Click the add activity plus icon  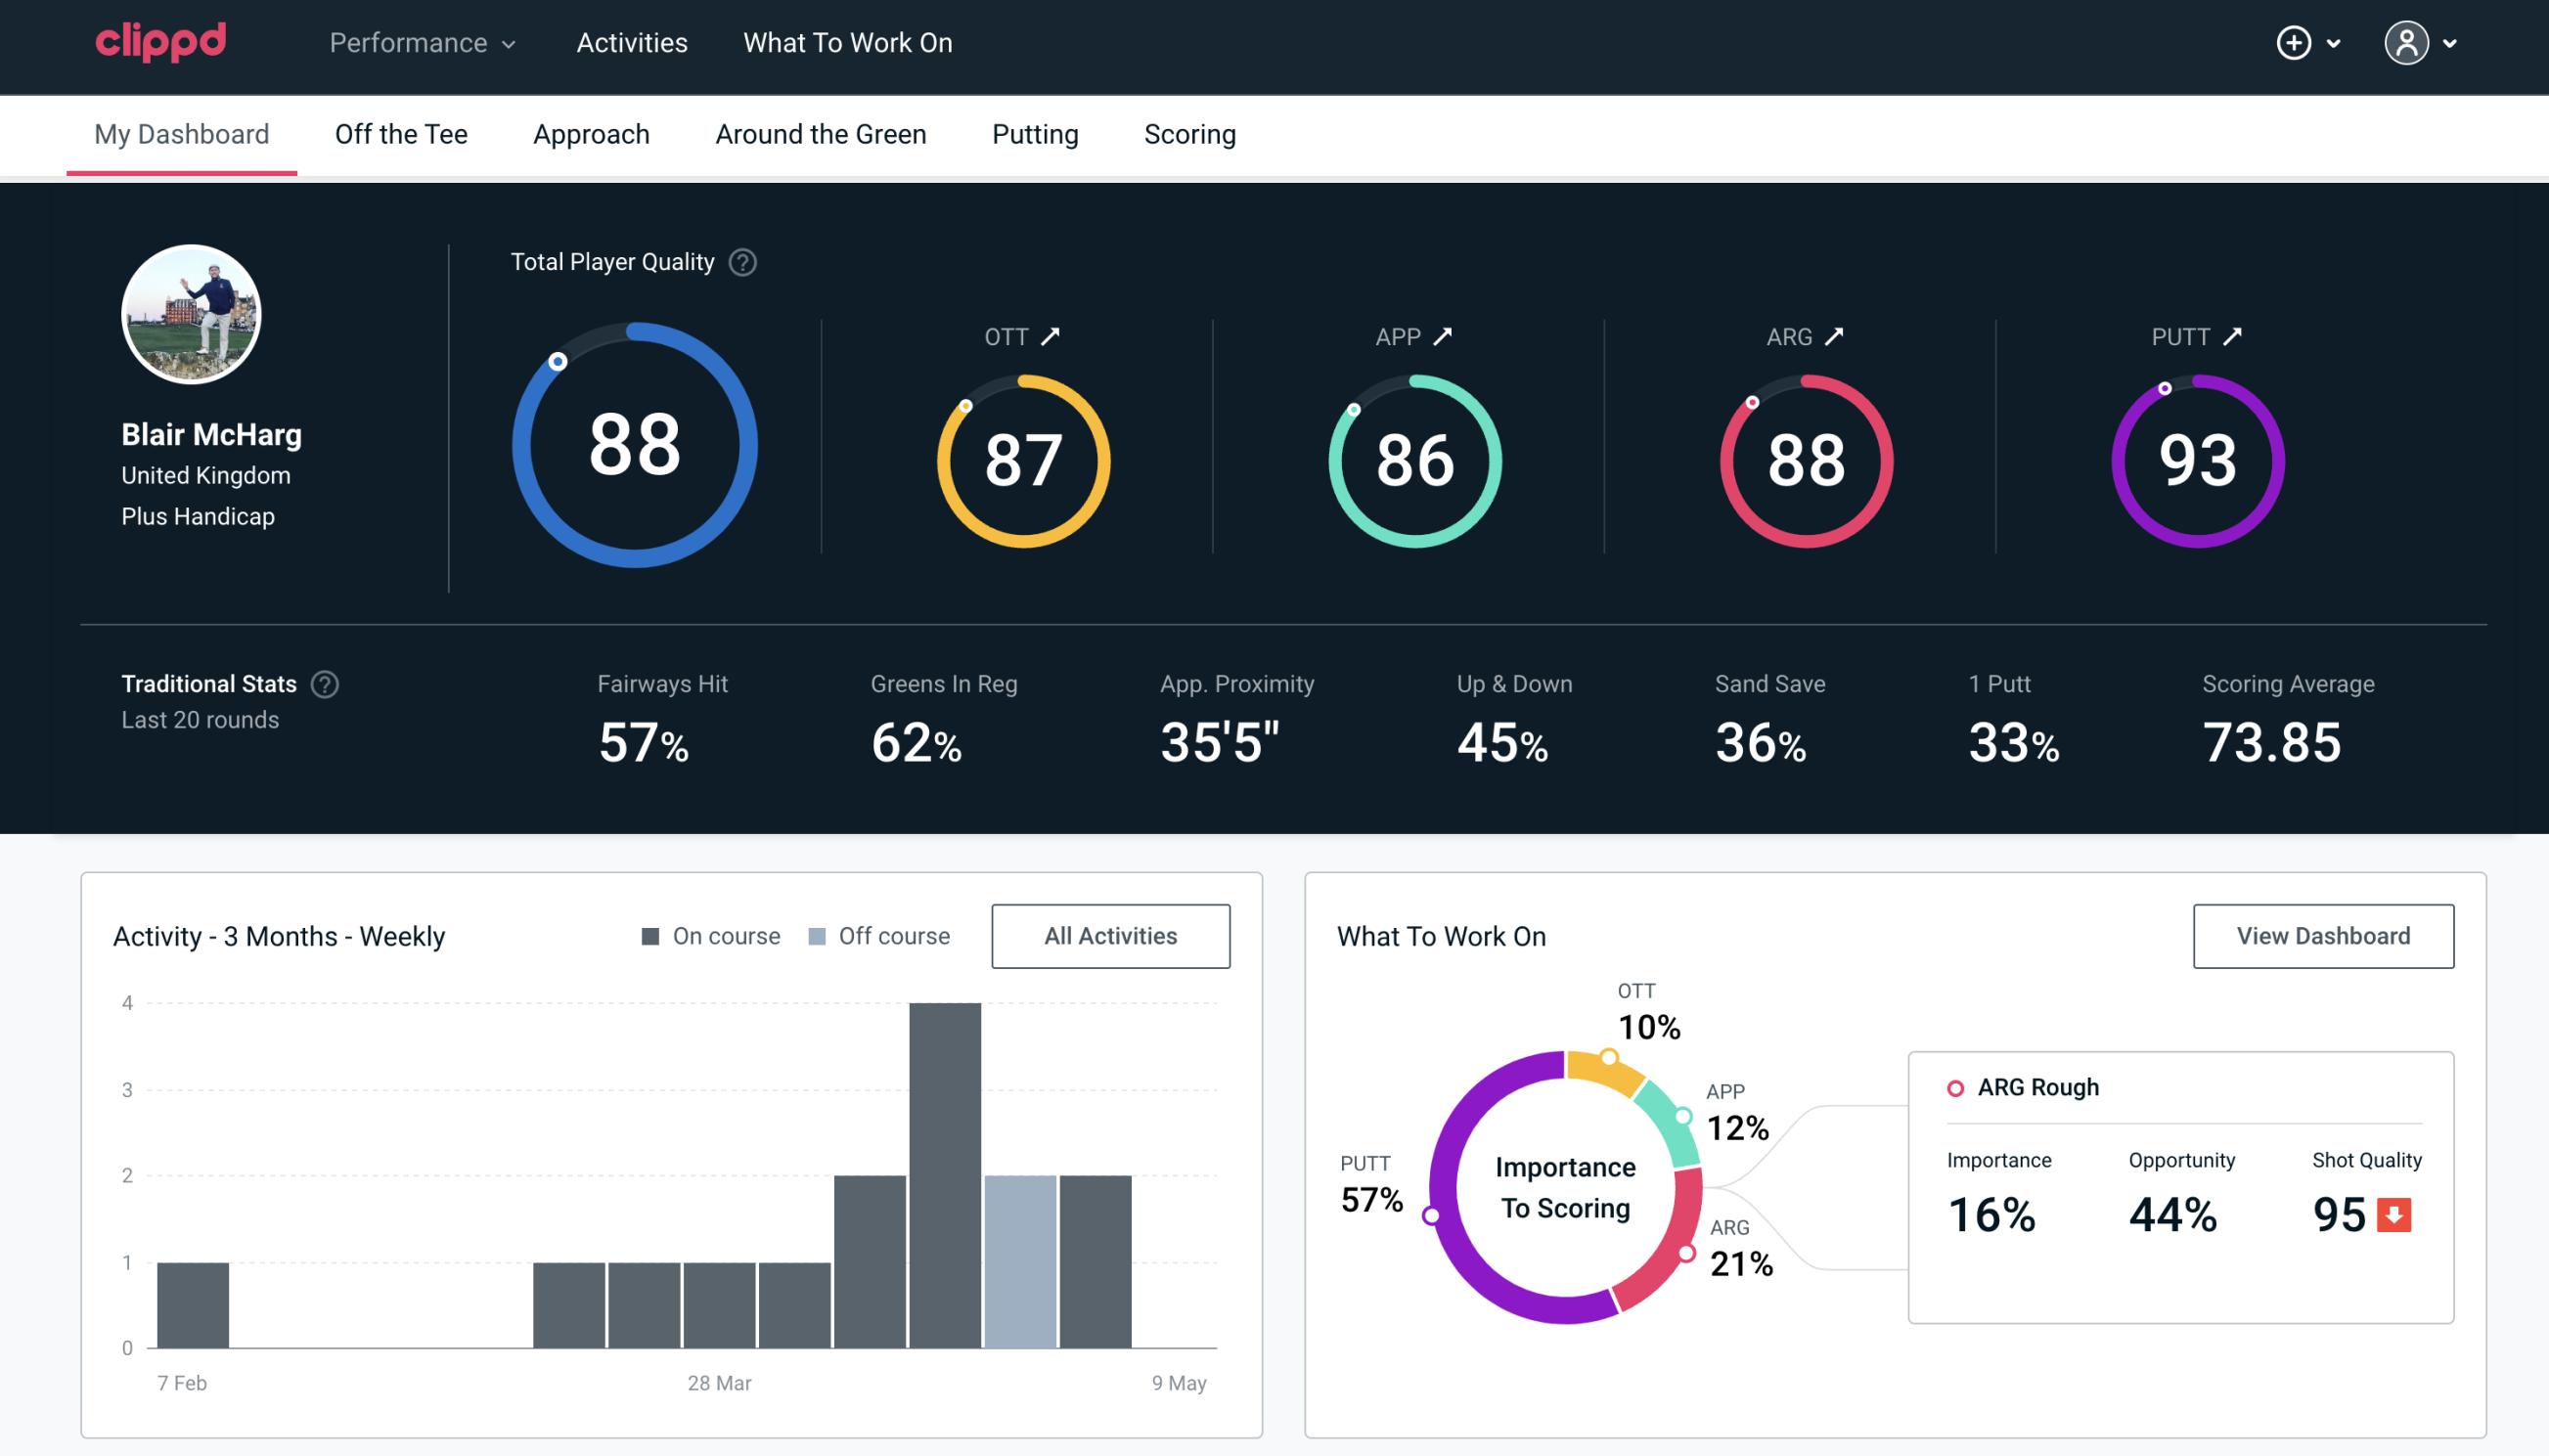point(2295,42)
